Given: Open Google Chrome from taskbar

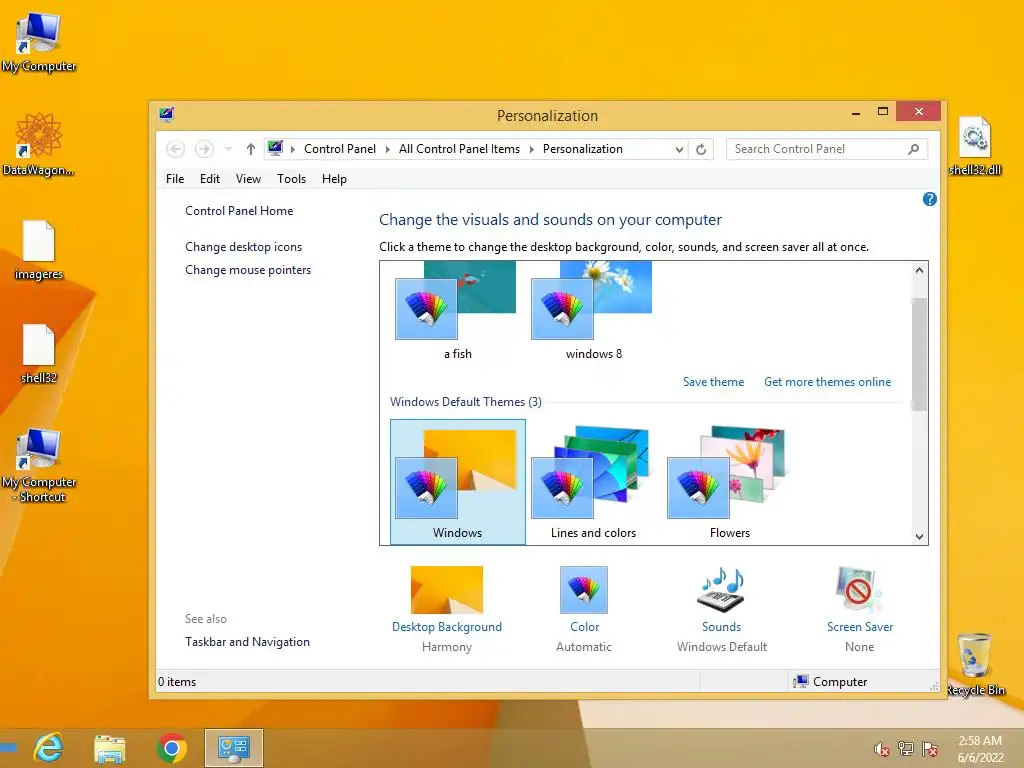Looking at the screenshot, I should [x=172, y=748].
